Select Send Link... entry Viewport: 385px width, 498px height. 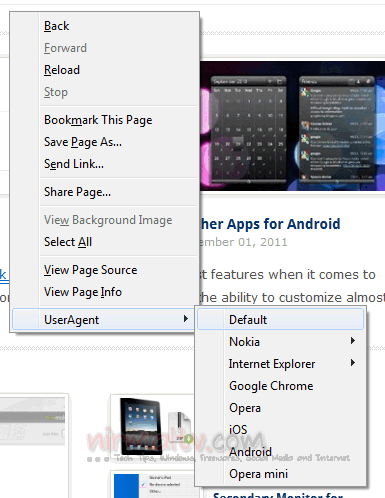105,164
